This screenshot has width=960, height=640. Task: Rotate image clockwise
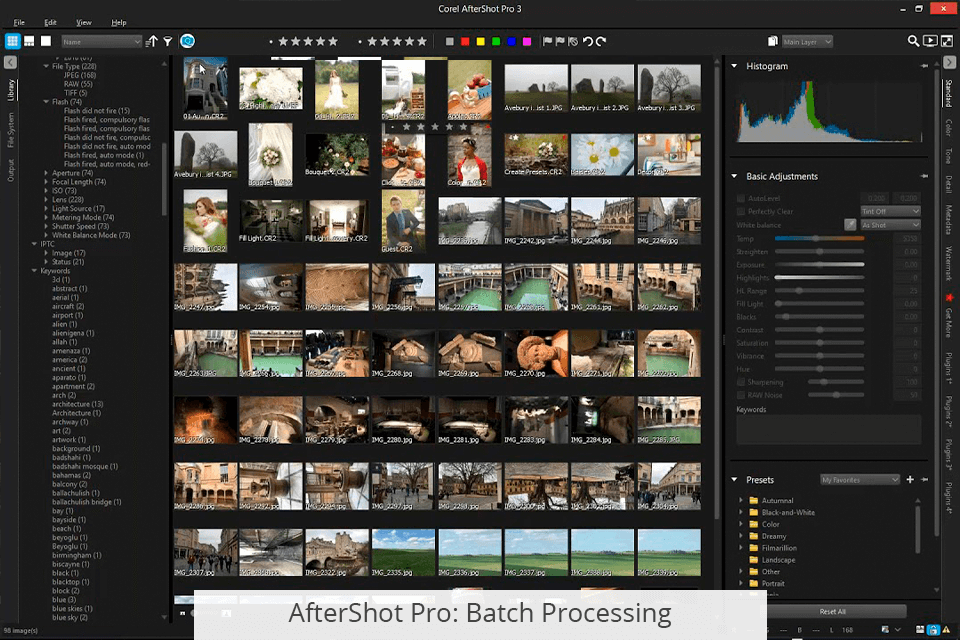click(601, 41)
